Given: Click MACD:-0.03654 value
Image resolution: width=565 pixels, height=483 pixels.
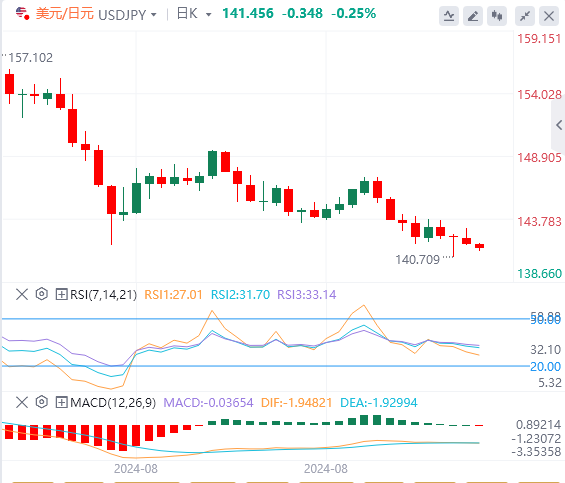Looking at the screenshot, I should pyautogui.click(x=208, y=402).
